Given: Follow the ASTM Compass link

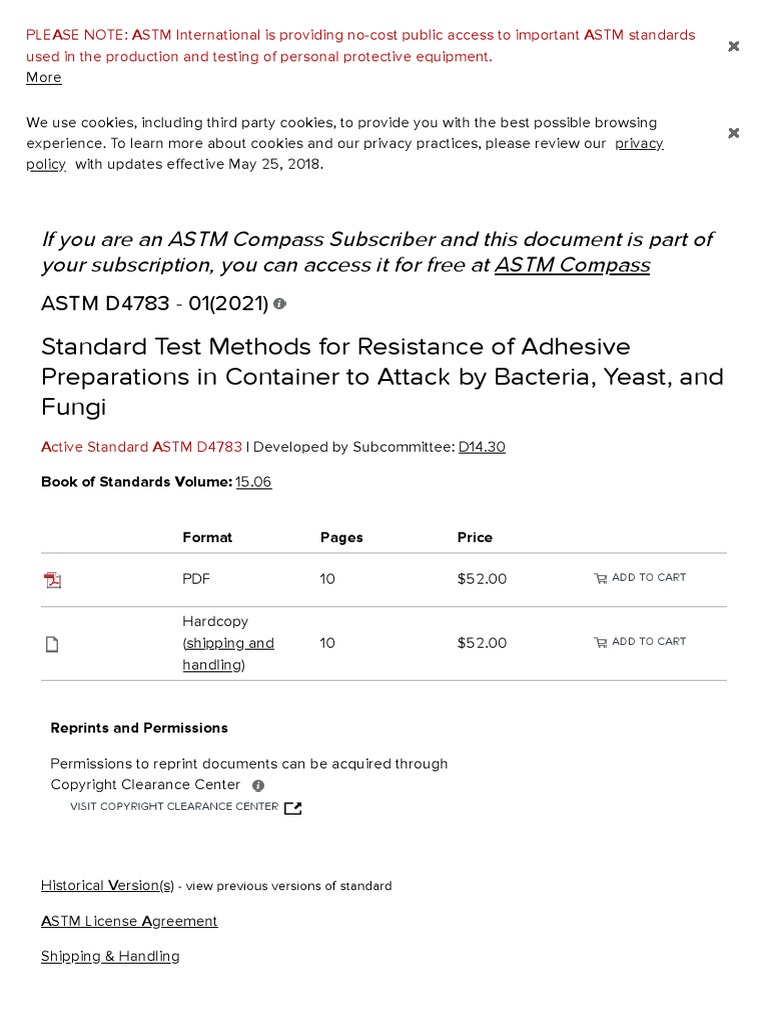Looking at the screenshot, I should pos(572,264).
